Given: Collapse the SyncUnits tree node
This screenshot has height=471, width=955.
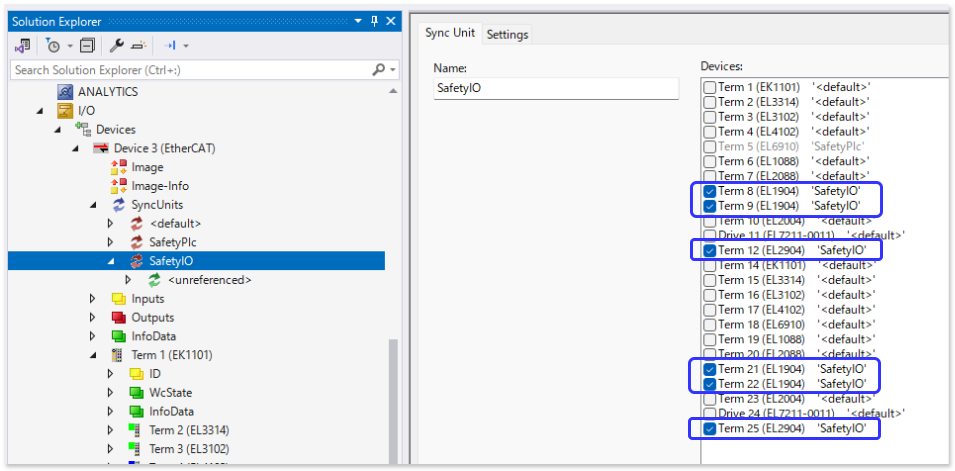Looking at the screenshot, I should point(93,205).
